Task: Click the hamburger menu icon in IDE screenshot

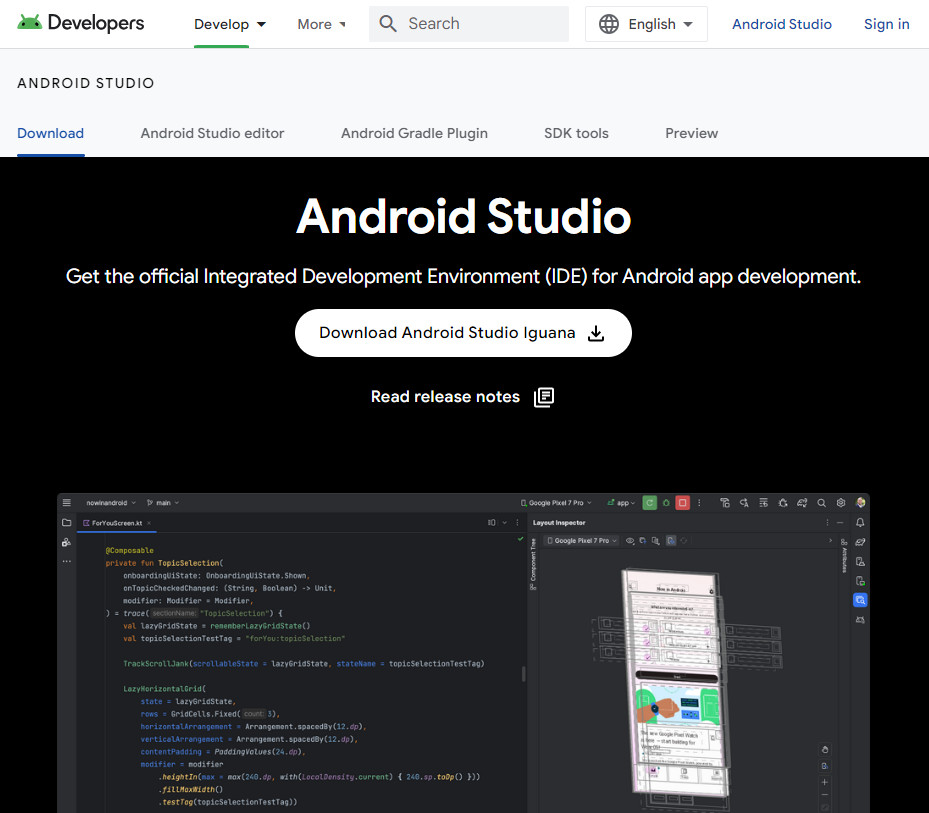Action: [x=67, y=502]
